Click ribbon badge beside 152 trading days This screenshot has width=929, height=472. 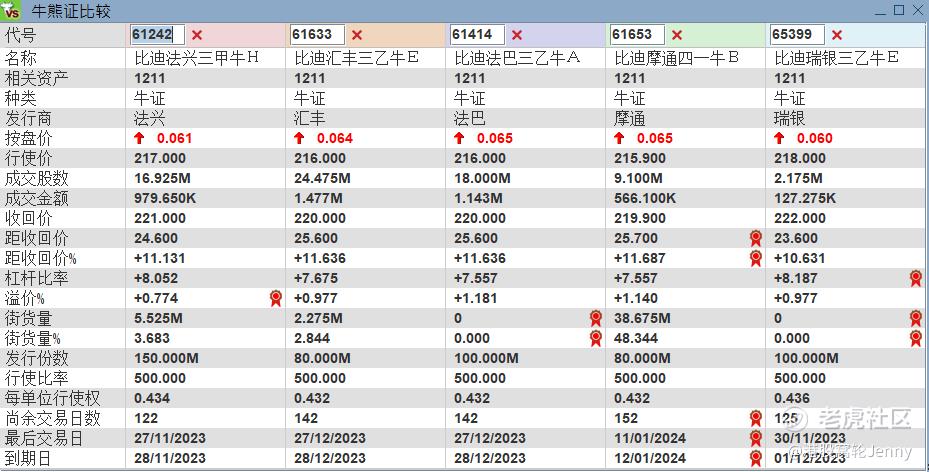[x=755, y=418]
